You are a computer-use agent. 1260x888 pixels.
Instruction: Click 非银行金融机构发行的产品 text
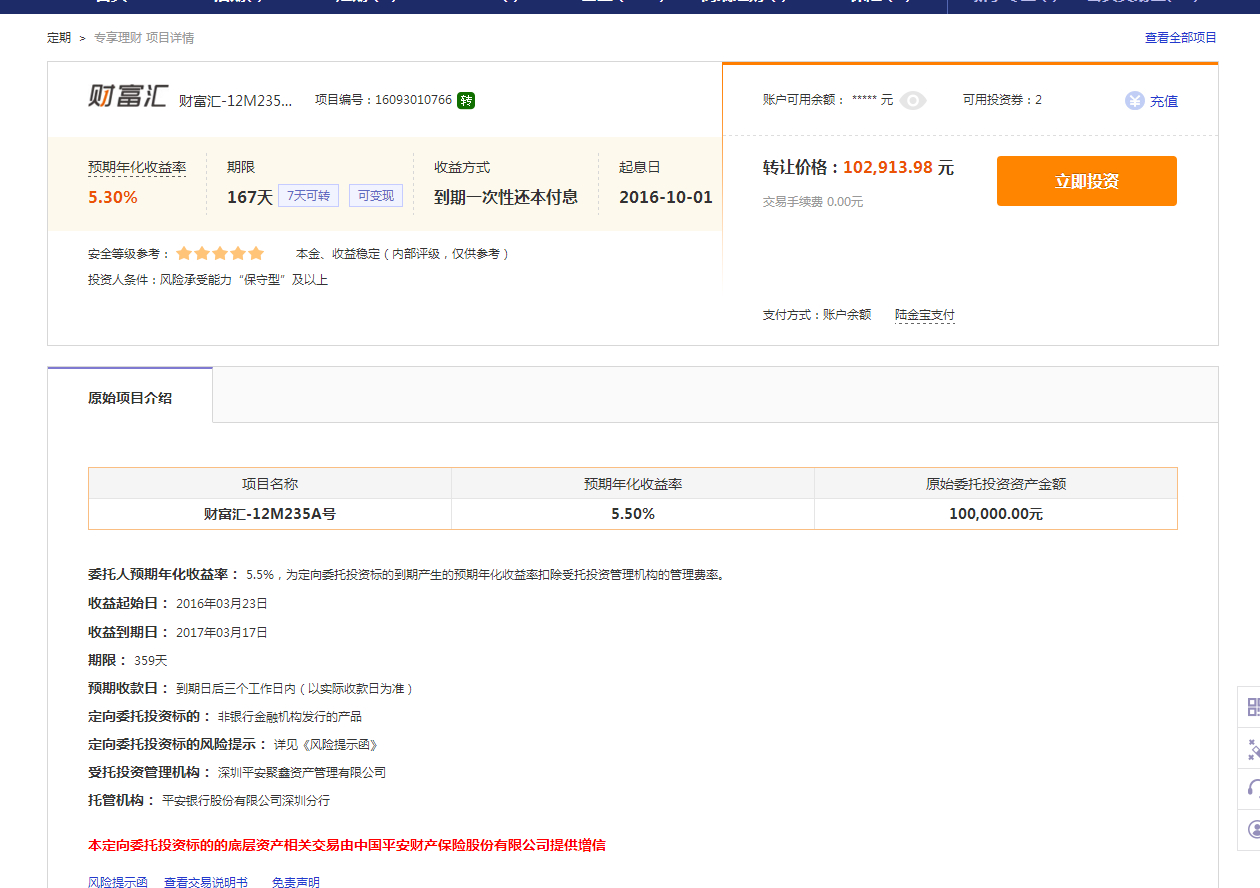click(290, 717)
